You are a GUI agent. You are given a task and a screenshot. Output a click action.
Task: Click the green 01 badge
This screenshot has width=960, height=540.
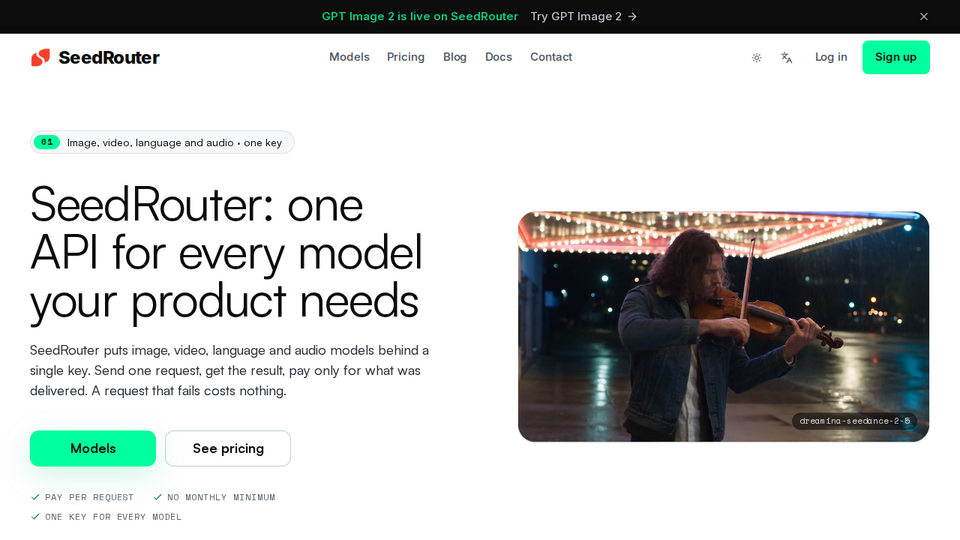coord(47,142)
